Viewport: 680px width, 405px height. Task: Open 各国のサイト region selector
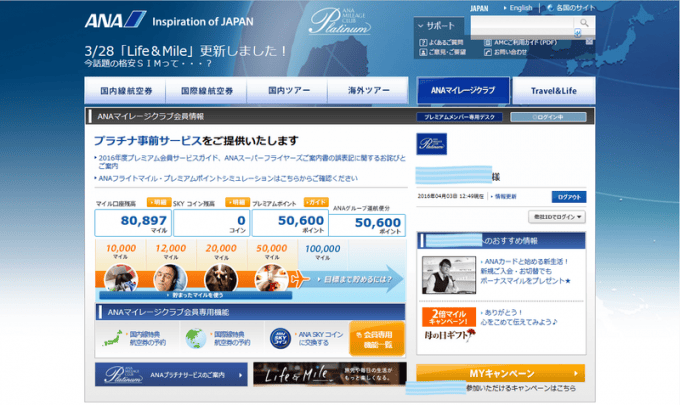[x=571, y=8]
